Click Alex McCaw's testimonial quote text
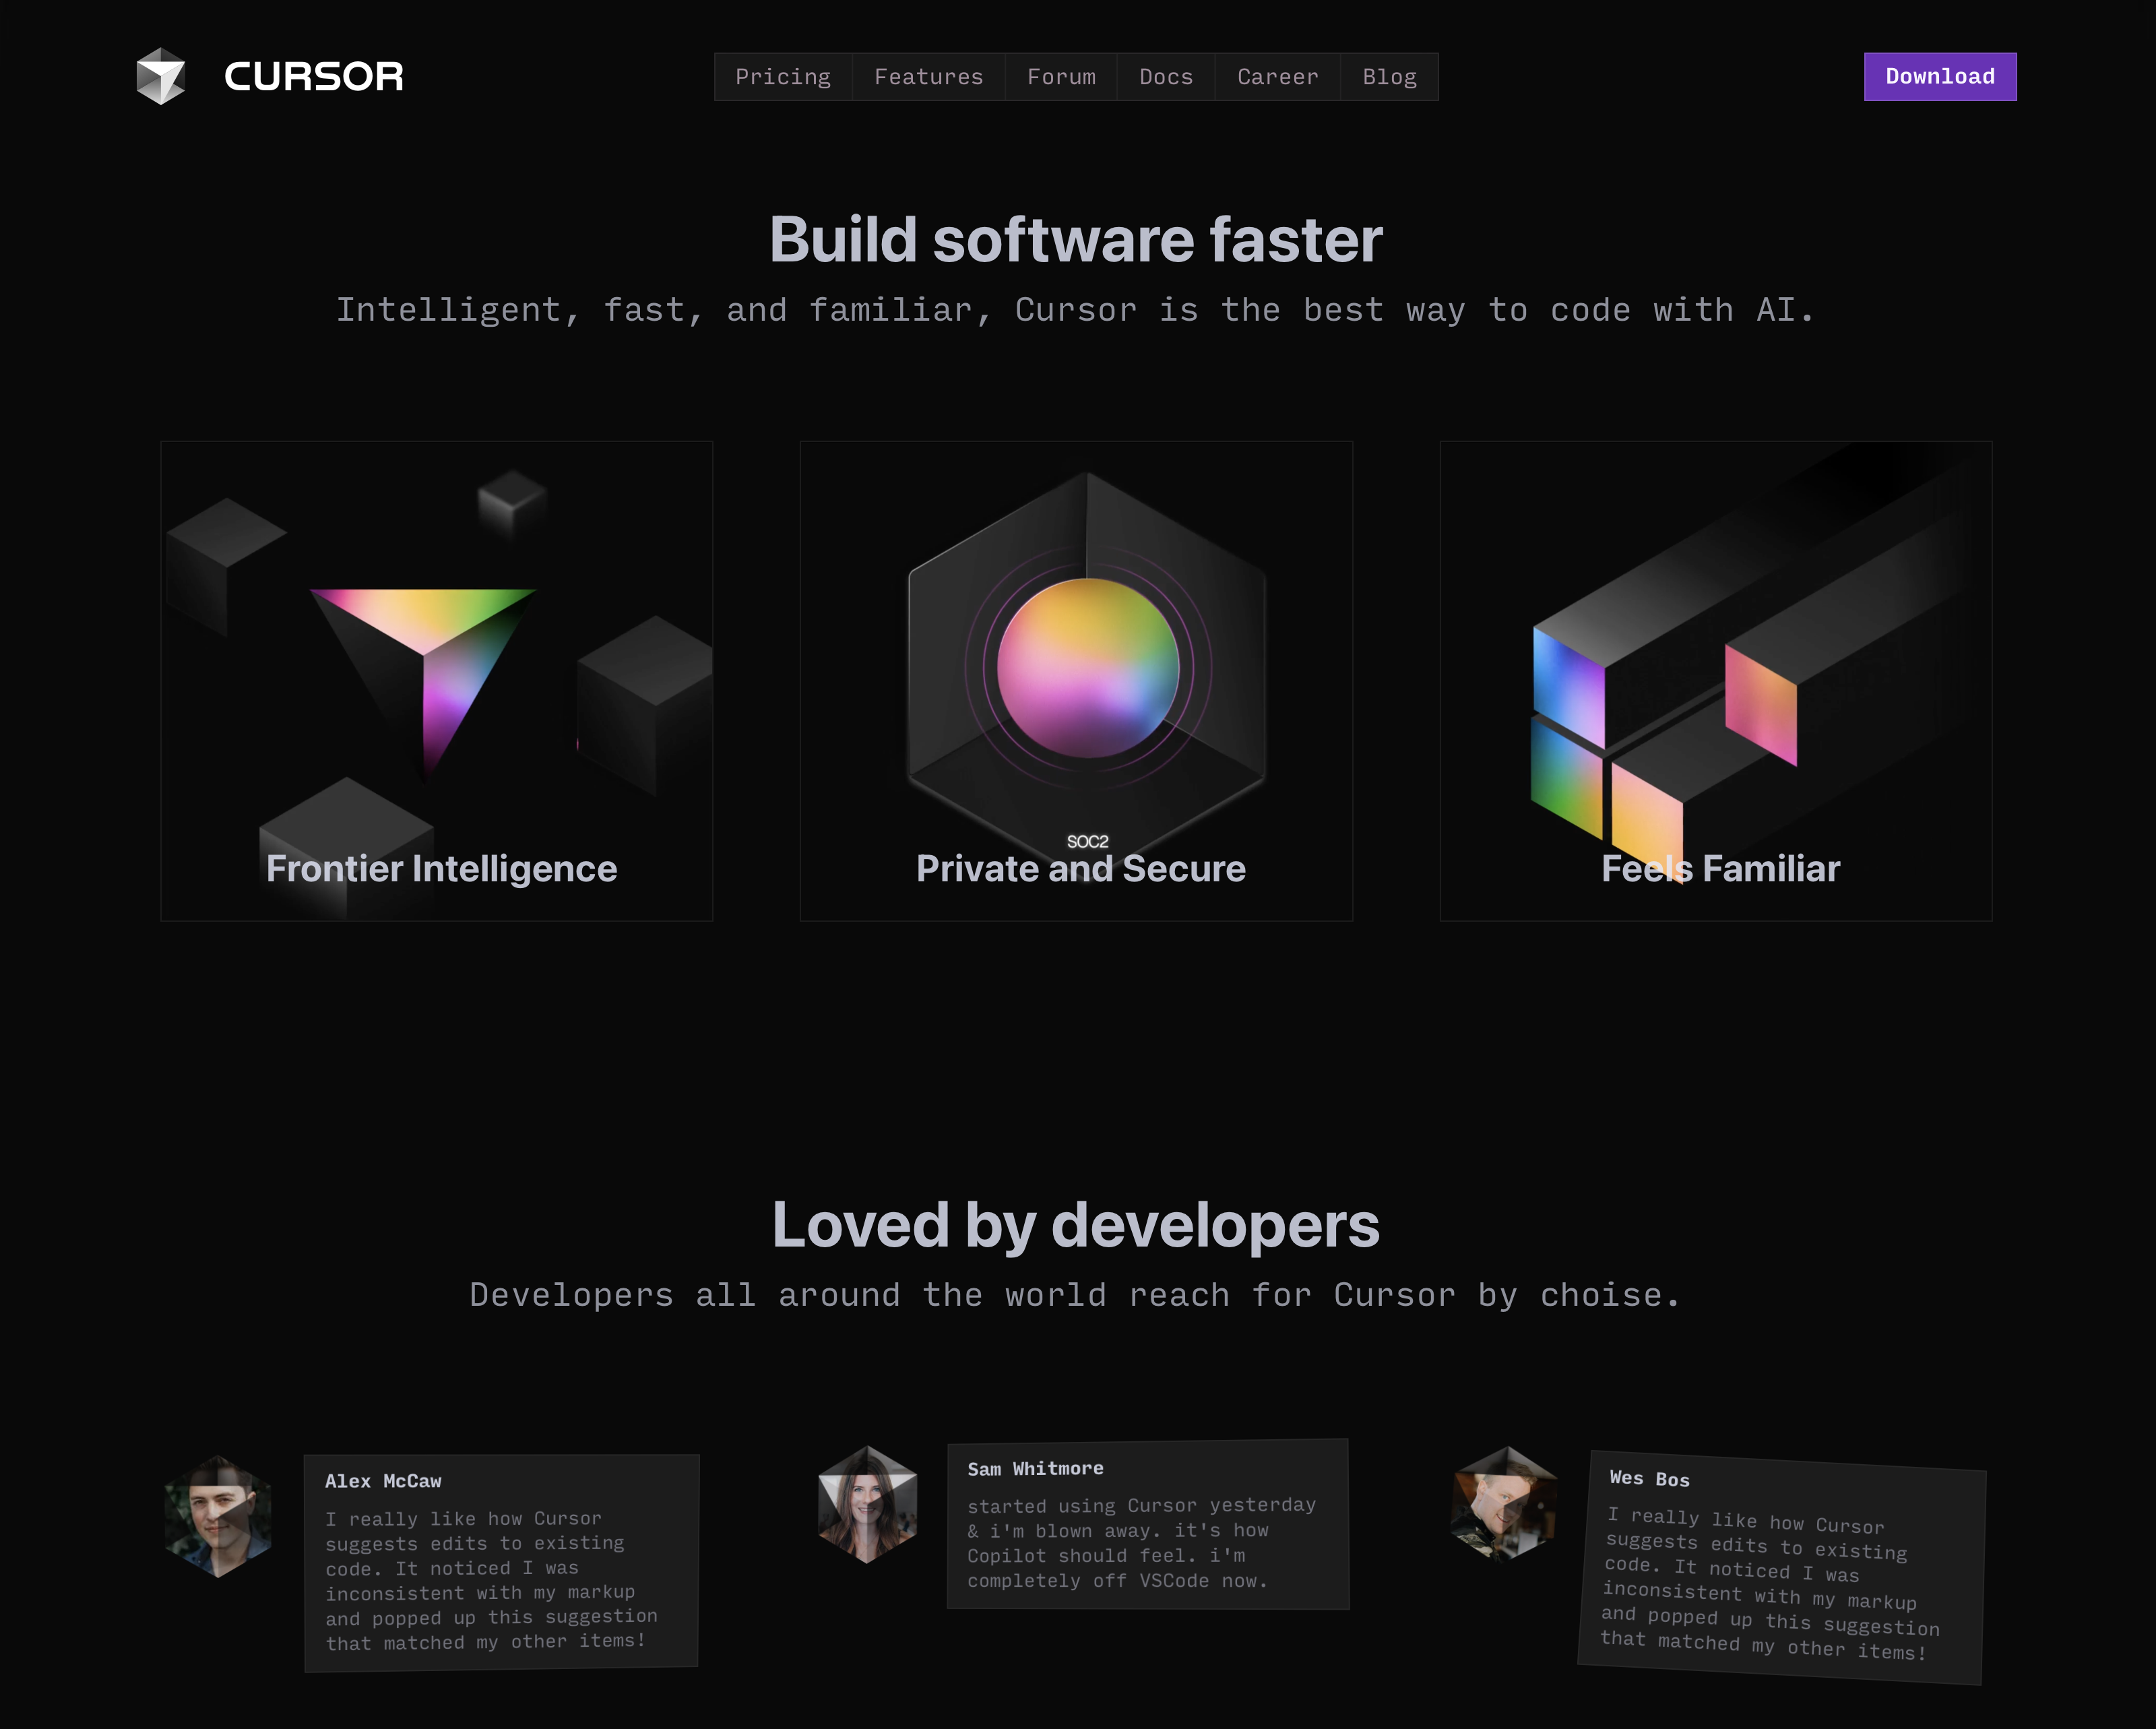This screenshot has height=1729, width=2156. [x=492, y=1580]
